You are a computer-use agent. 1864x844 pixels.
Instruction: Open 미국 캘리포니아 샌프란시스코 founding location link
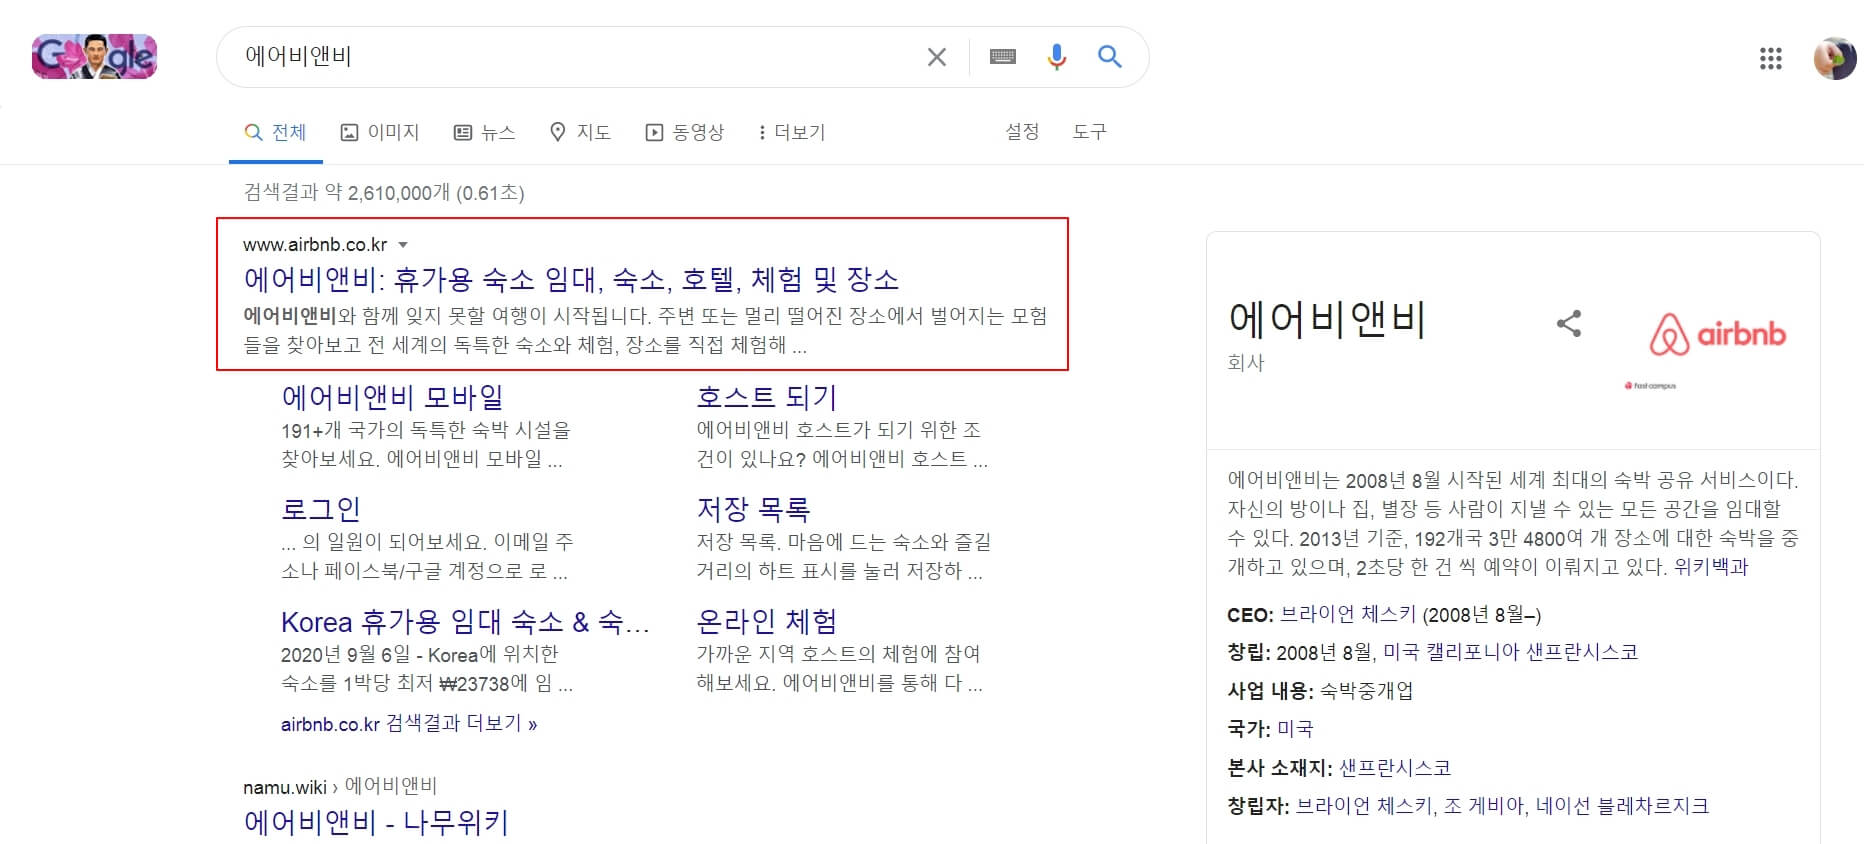point(1510,652)
